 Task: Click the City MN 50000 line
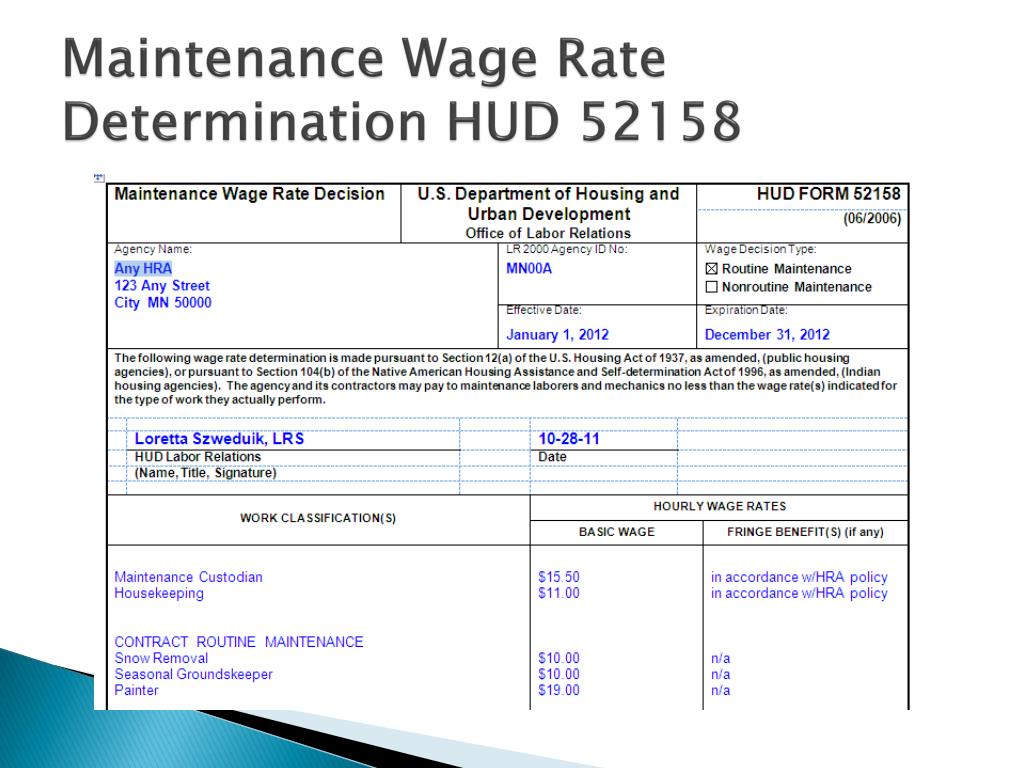point(163,302)
